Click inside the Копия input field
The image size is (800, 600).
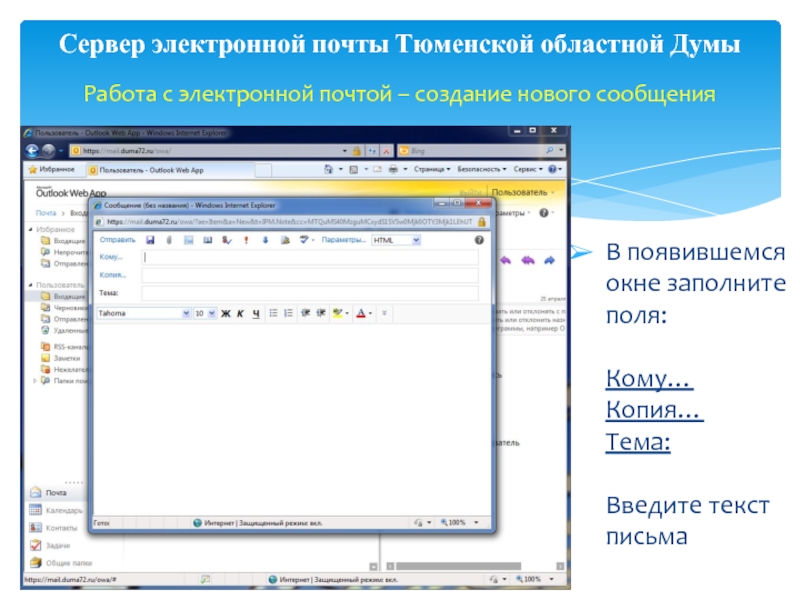pyautogui.click(x=310, y=276)
